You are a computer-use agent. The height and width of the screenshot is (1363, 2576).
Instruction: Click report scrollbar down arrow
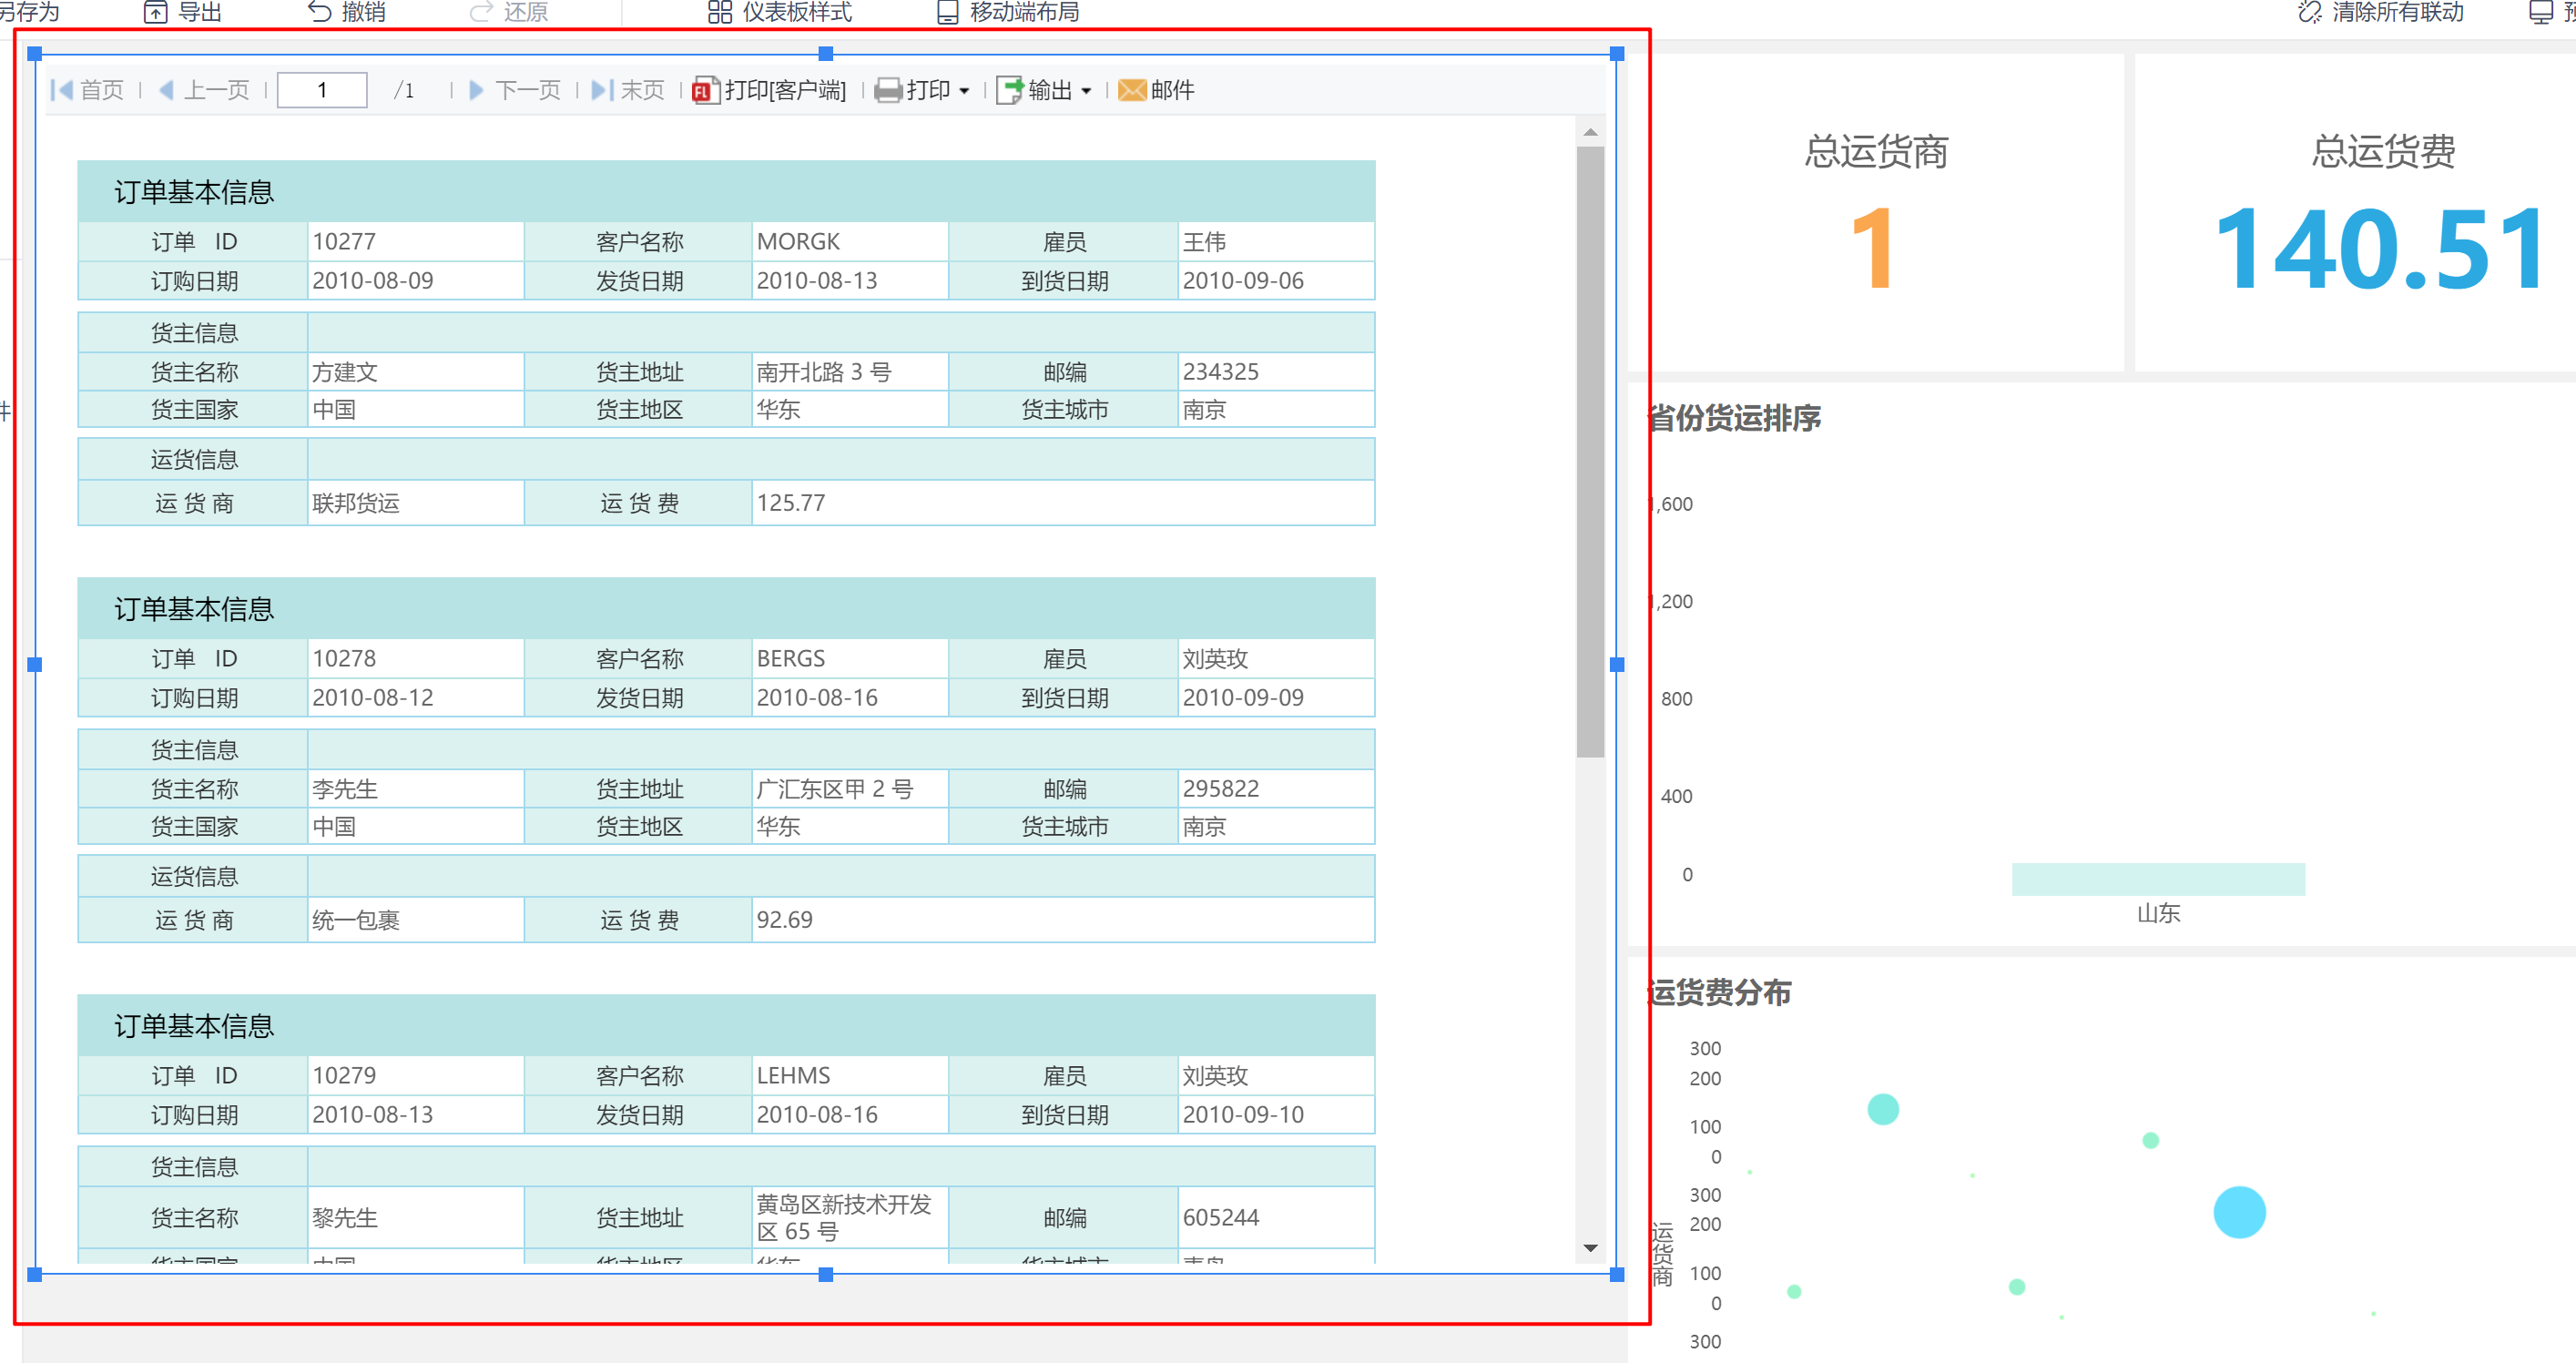coord(1590,1248)
